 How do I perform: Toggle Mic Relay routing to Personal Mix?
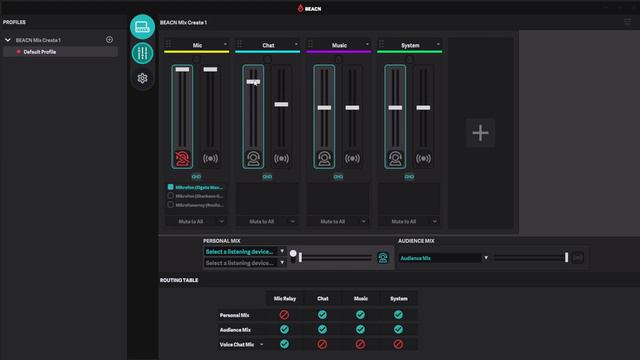284,315
